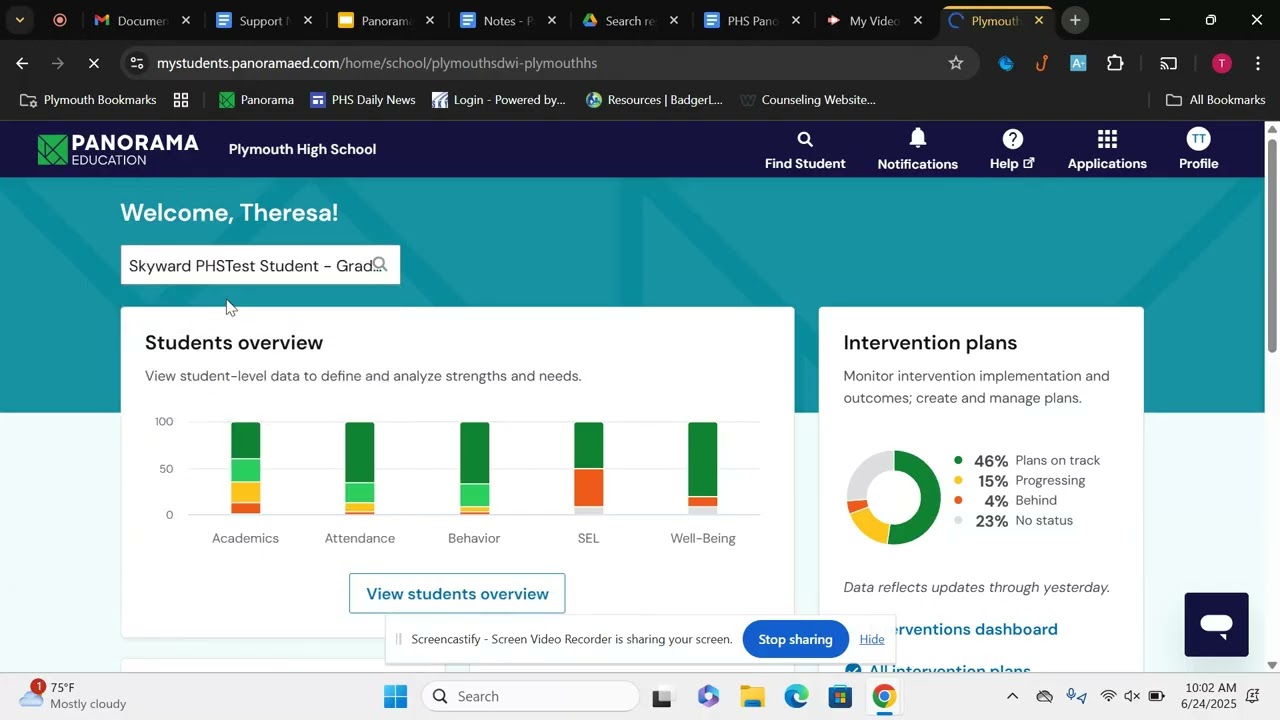Open the Panorama bookmark
Image resolution: width=1280 pixels, height=720 pixels.
[x=256, y=100]
